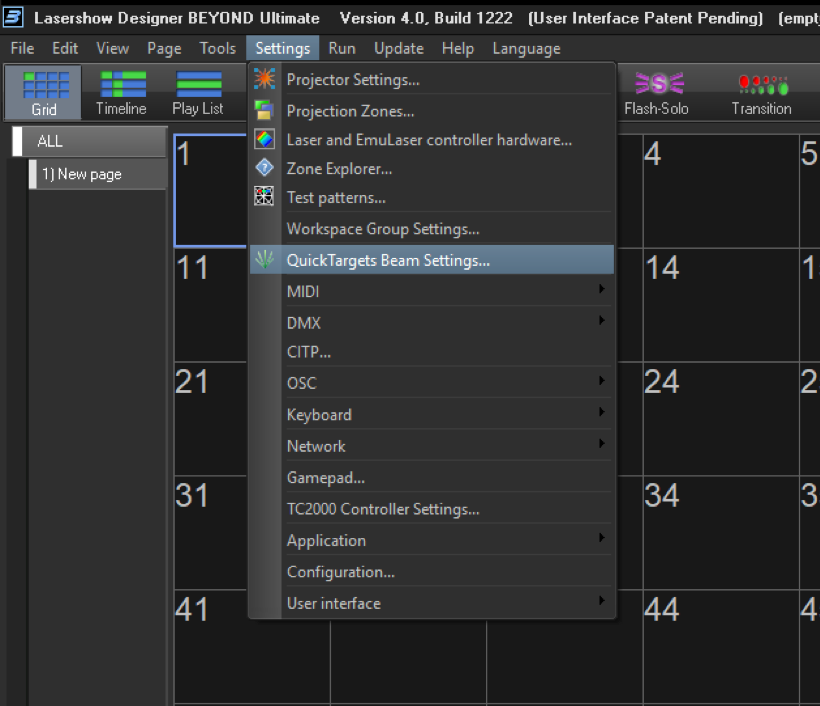Open QuickTargets Beam Settings...

[432, 260]
